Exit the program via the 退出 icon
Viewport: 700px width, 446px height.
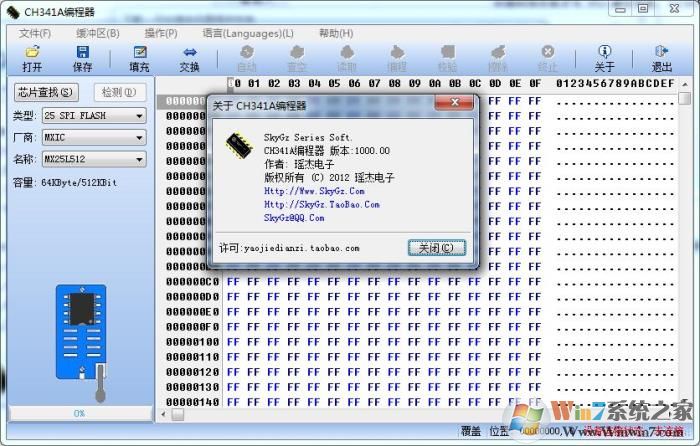[x=661, y=58]
